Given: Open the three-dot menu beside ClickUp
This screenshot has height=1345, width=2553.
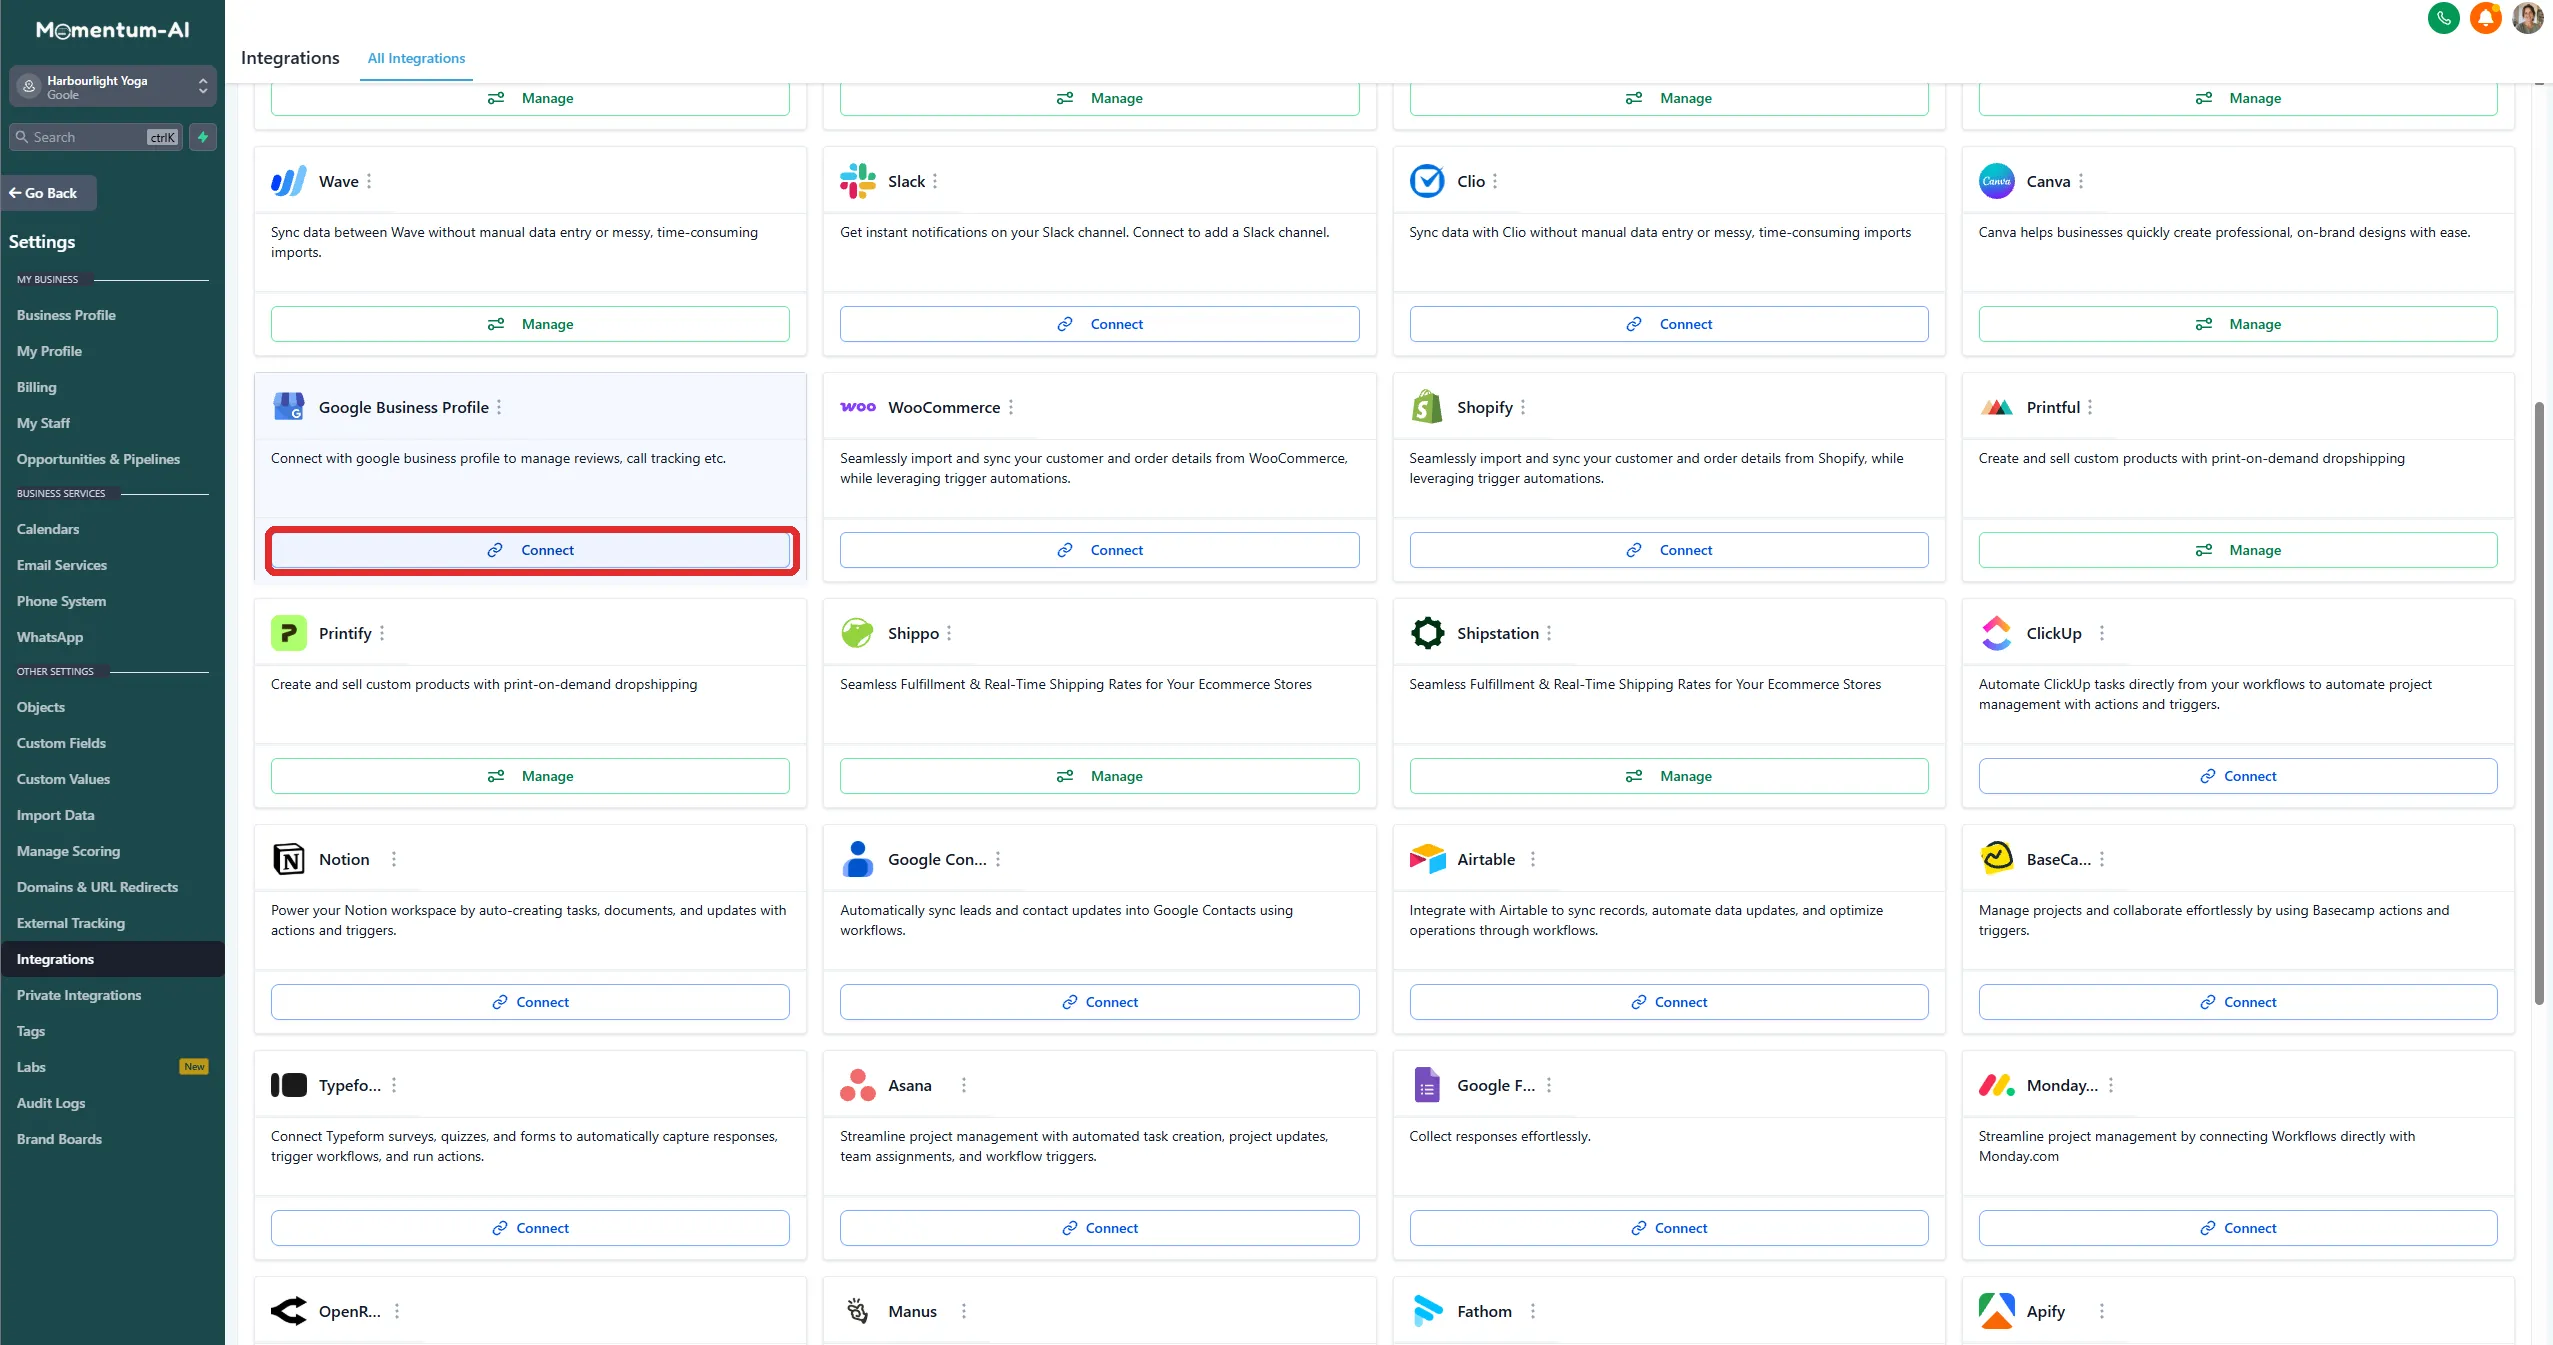Looking at the screenshot, I should tap(2102, 633).
